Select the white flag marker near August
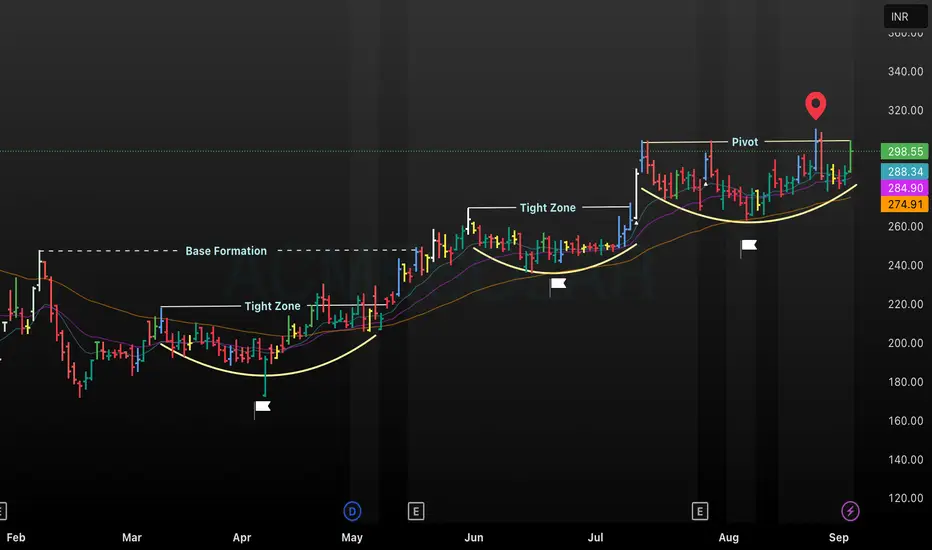932x550 pixels. pyautogui.click(x=748, y=247)
